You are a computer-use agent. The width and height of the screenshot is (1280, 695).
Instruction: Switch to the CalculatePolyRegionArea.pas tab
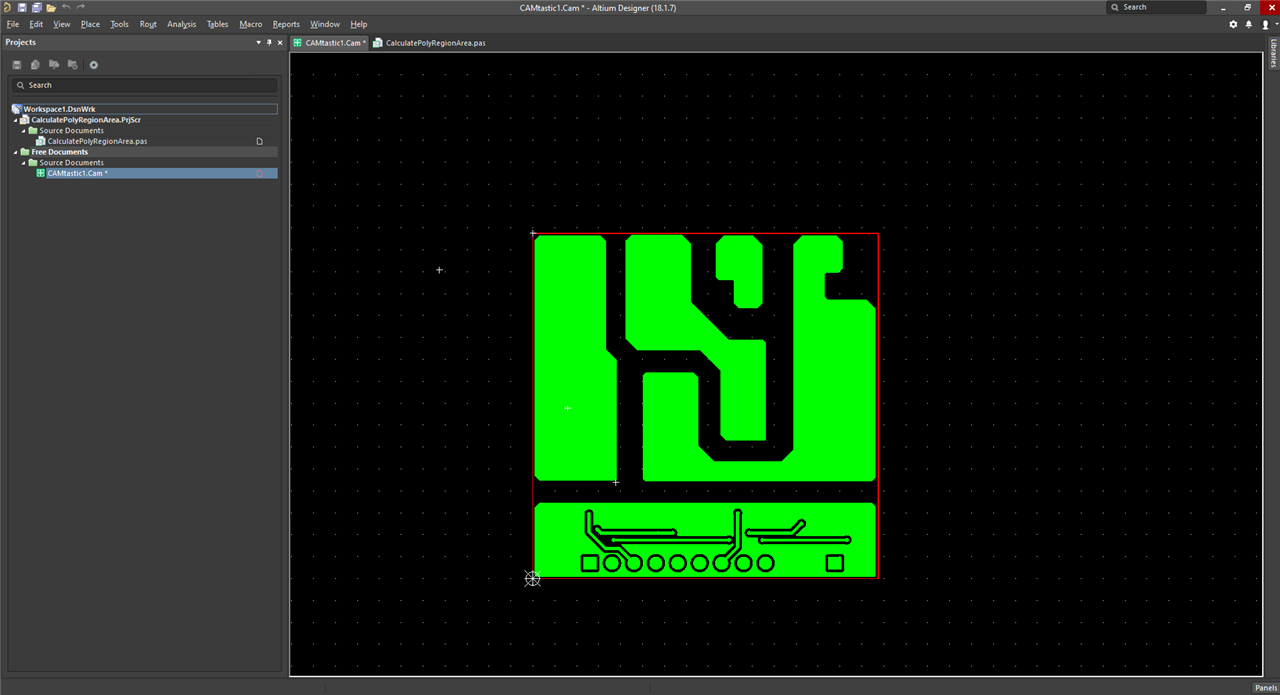pos(429,43)
